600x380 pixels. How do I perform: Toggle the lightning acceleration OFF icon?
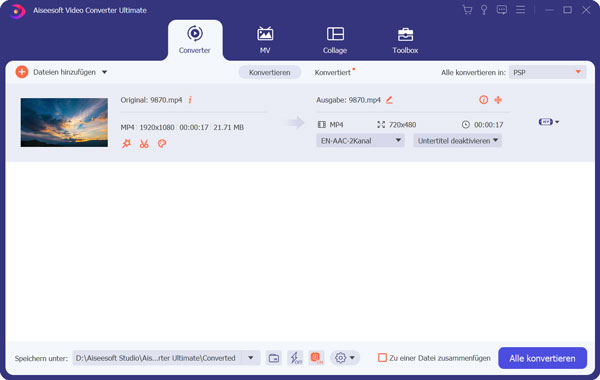tap(295, 358)
